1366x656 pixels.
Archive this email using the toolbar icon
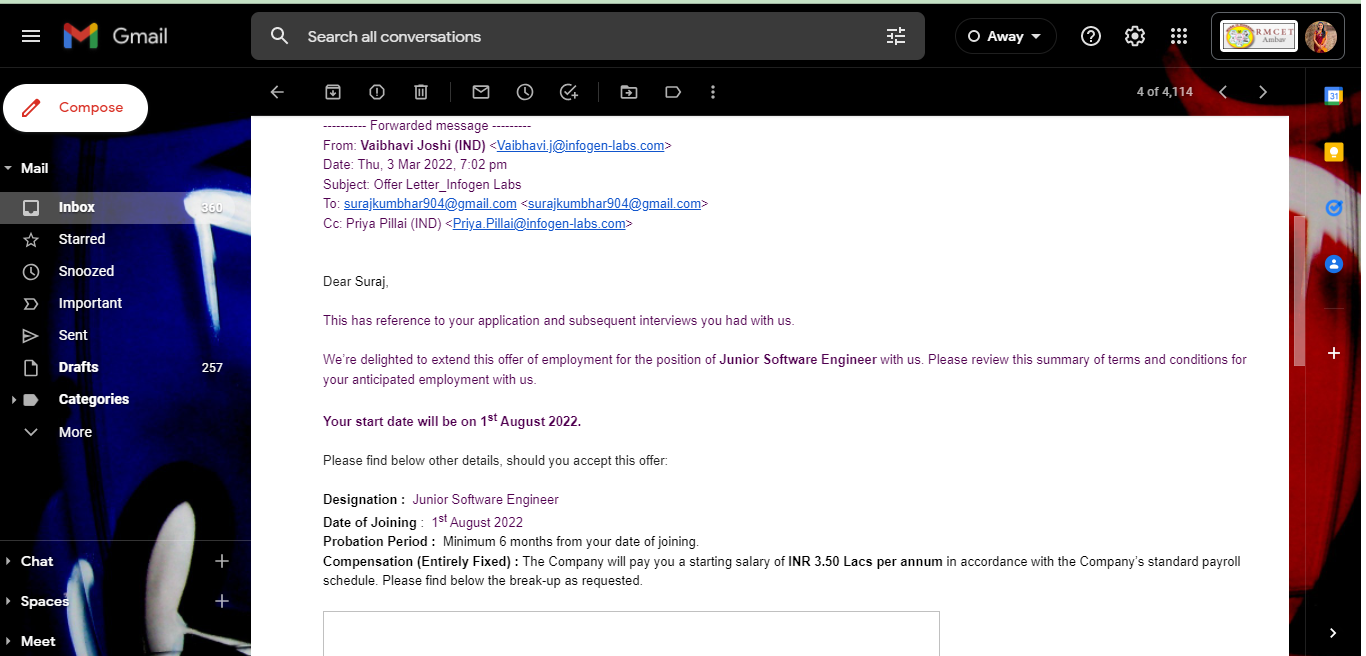[x=333, y=92]
